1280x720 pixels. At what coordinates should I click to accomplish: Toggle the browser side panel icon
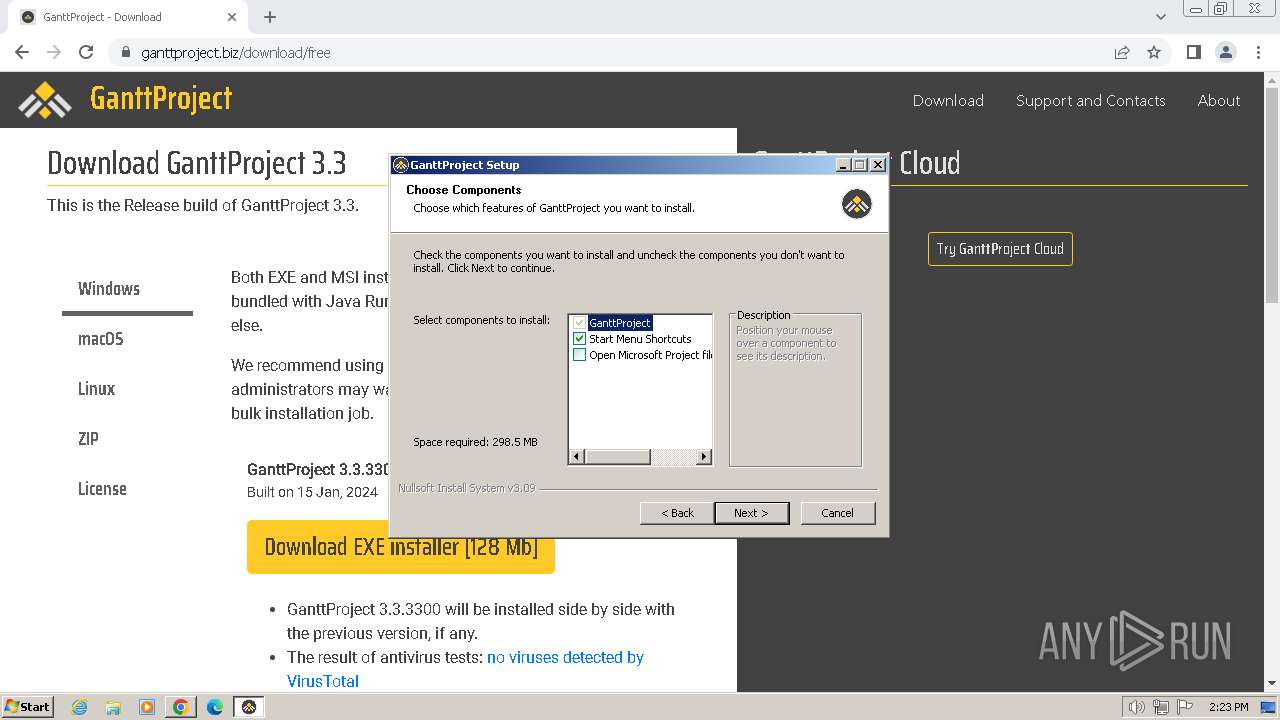[1193, 52]
